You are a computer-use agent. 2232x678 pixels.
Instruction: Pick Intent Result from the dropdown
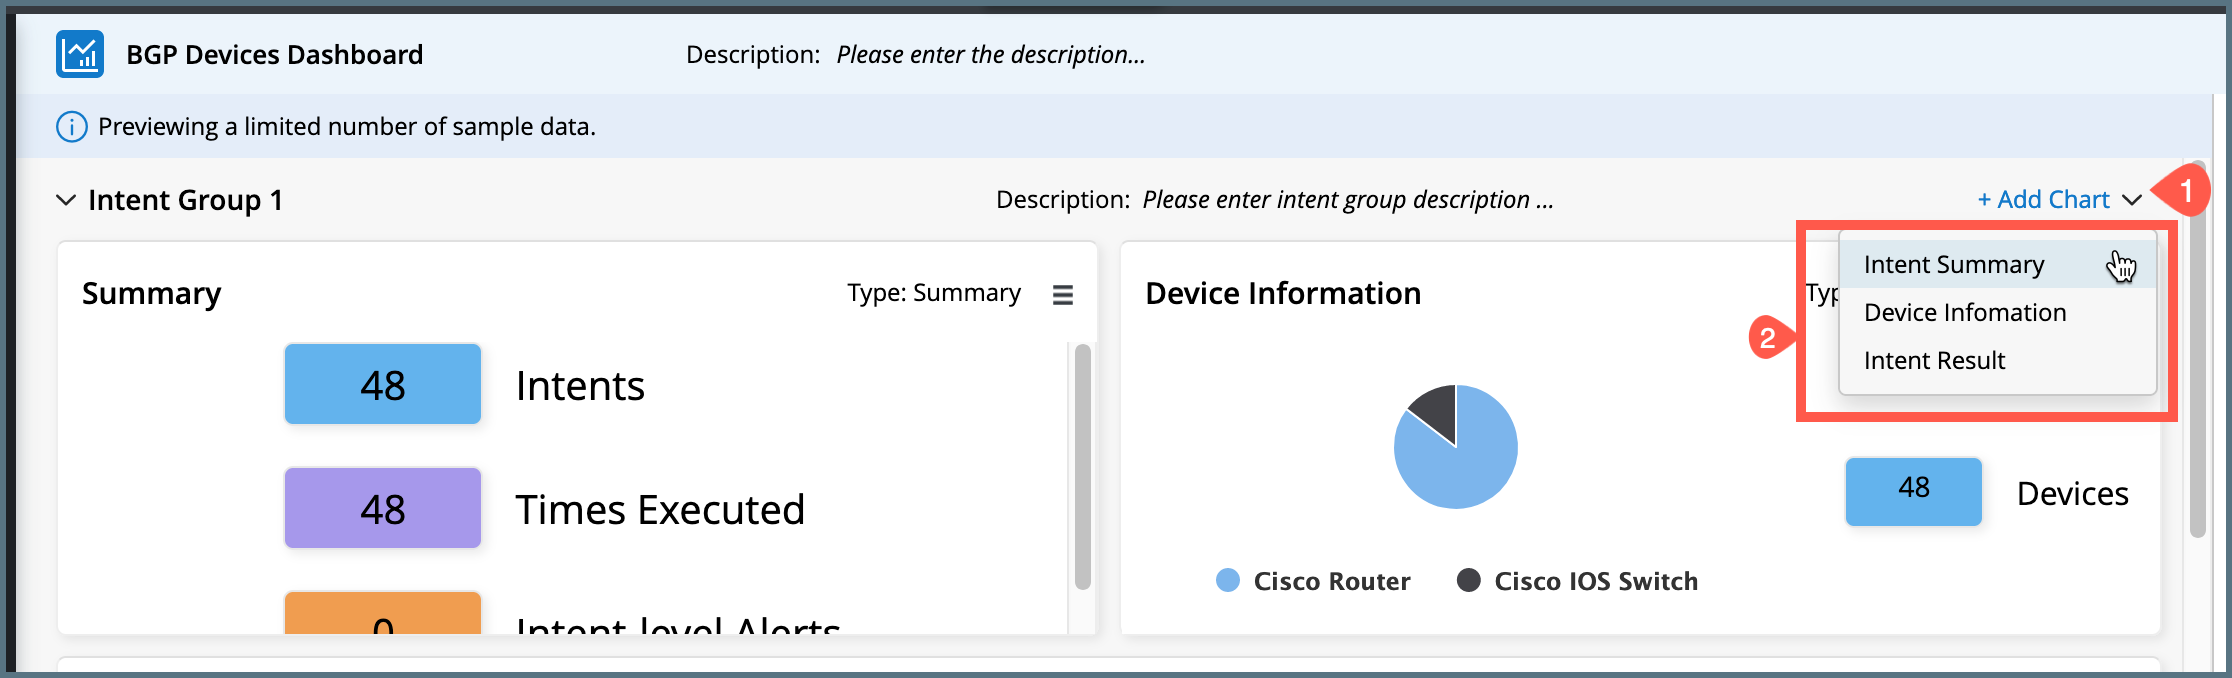point(1934,361)
